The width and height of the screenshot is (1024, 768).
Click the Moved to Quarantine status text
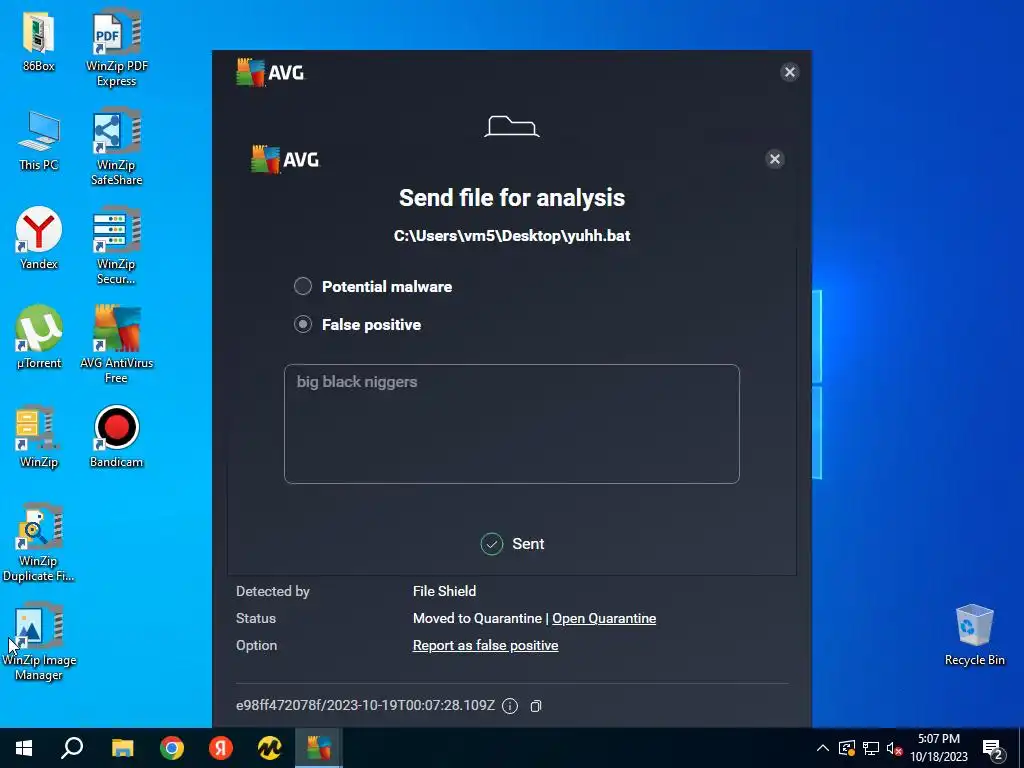[x=477, y=618]
